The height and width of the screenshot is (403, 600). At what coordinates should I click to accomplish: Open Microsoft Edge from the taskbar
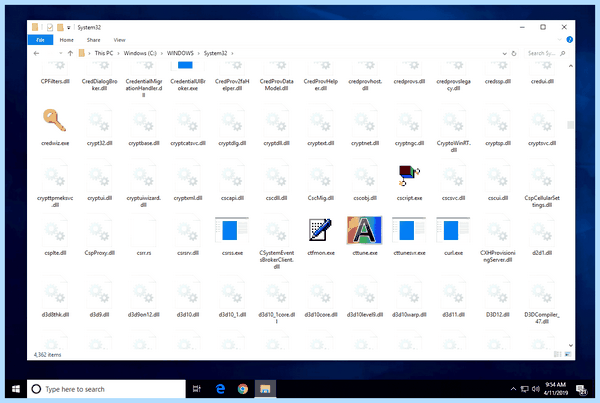(220, 389)
